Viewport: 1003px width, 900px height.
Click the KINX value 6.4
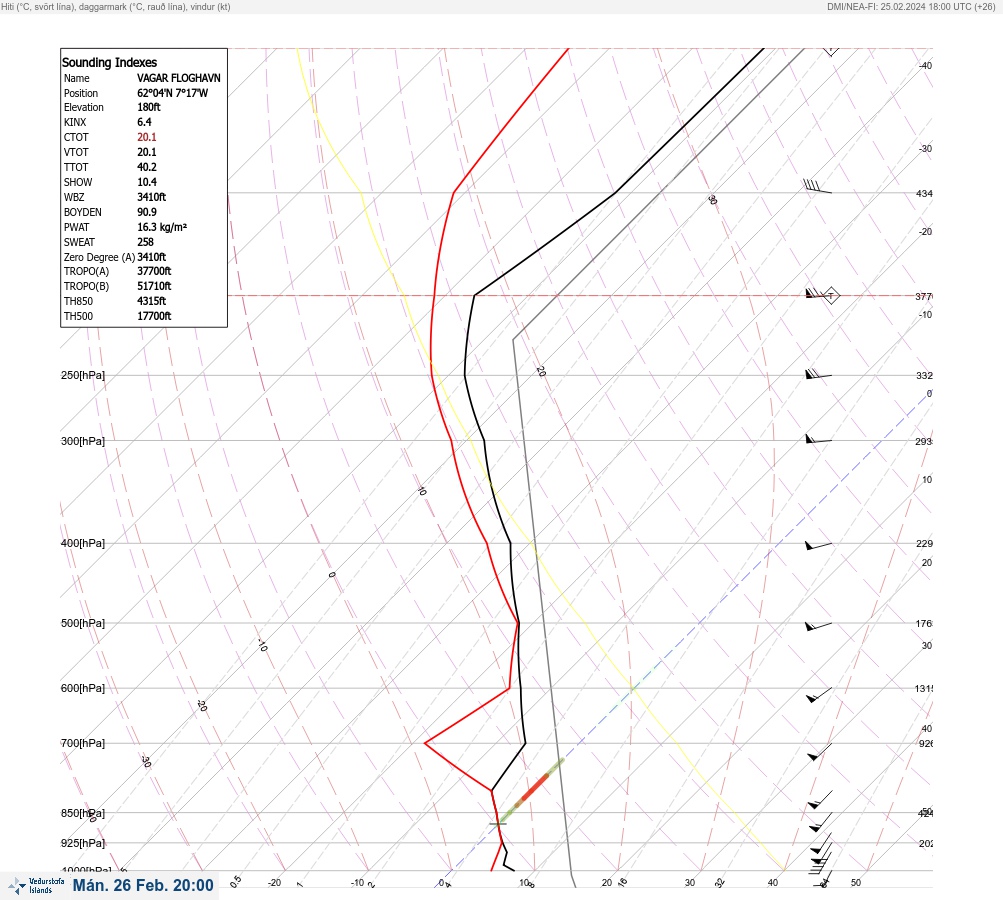point(144,122)
